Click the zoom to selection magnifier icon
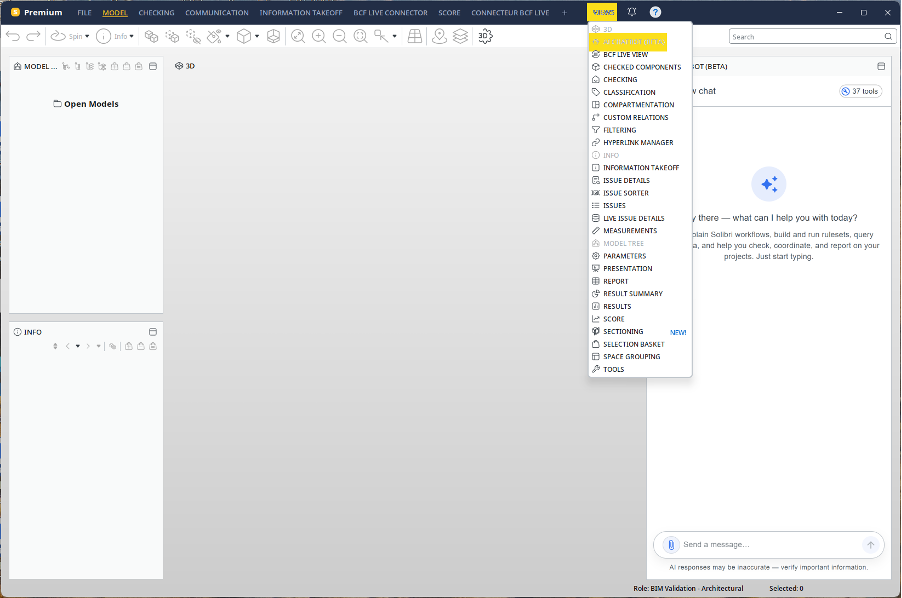This screenshot has height=598, width=902. coord(361,36)
